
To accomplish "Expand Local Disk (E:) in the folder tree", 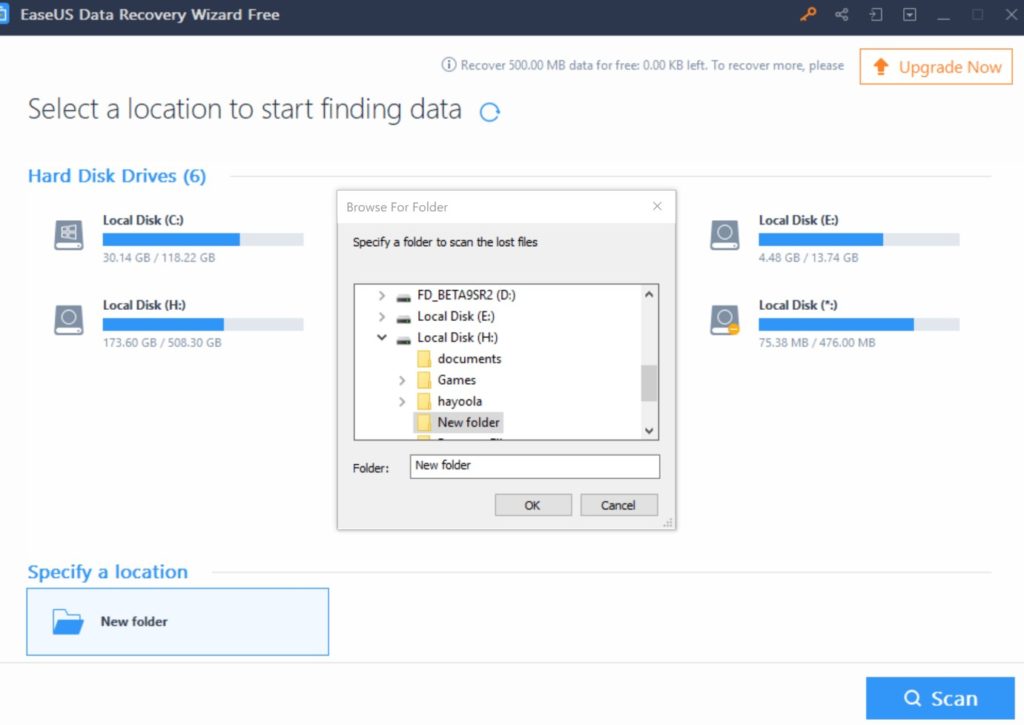I will click(x=381, y=317).
